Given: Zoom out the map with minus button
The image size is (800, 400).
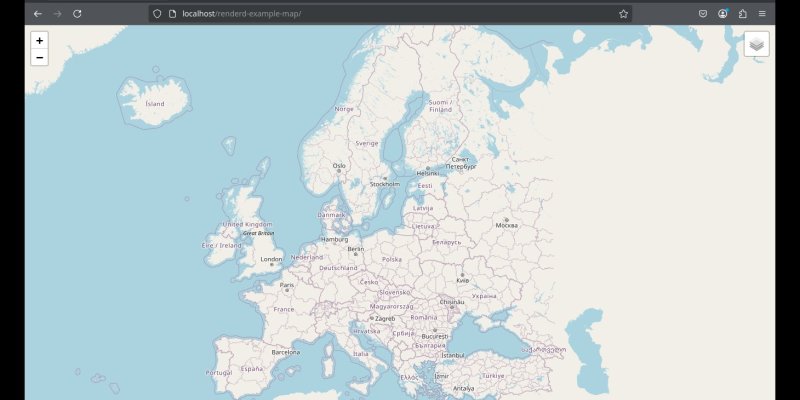Looking at the screenshot, I should click(39, 58).
